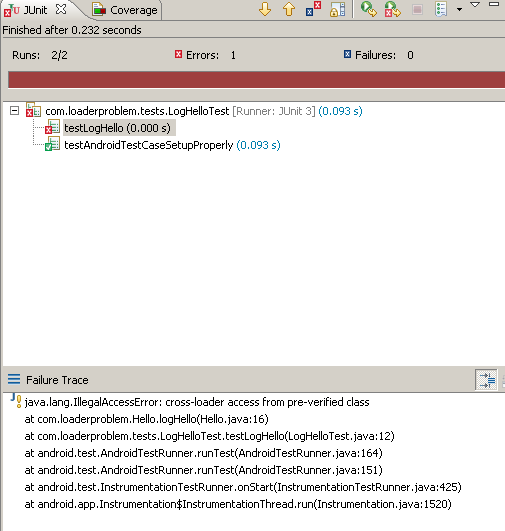Go to previous failed test arrow
Screen dimensions: 505x531
289,9
